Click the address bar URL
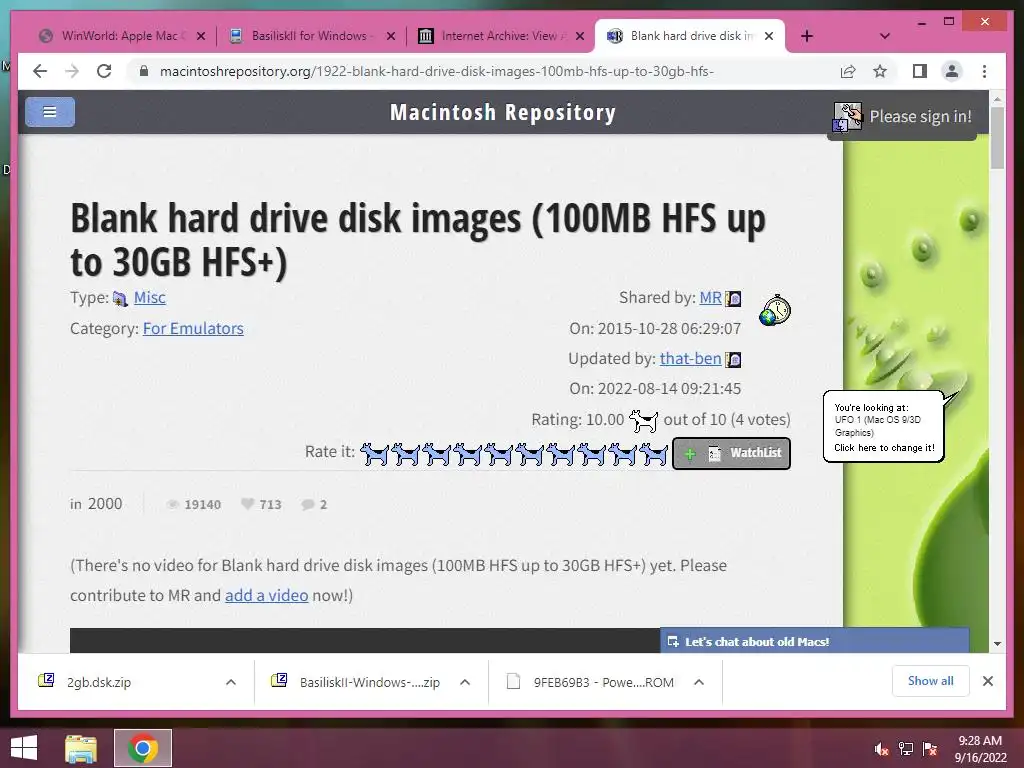Viewport: 1024px width, 768px height. coord(436,71)
